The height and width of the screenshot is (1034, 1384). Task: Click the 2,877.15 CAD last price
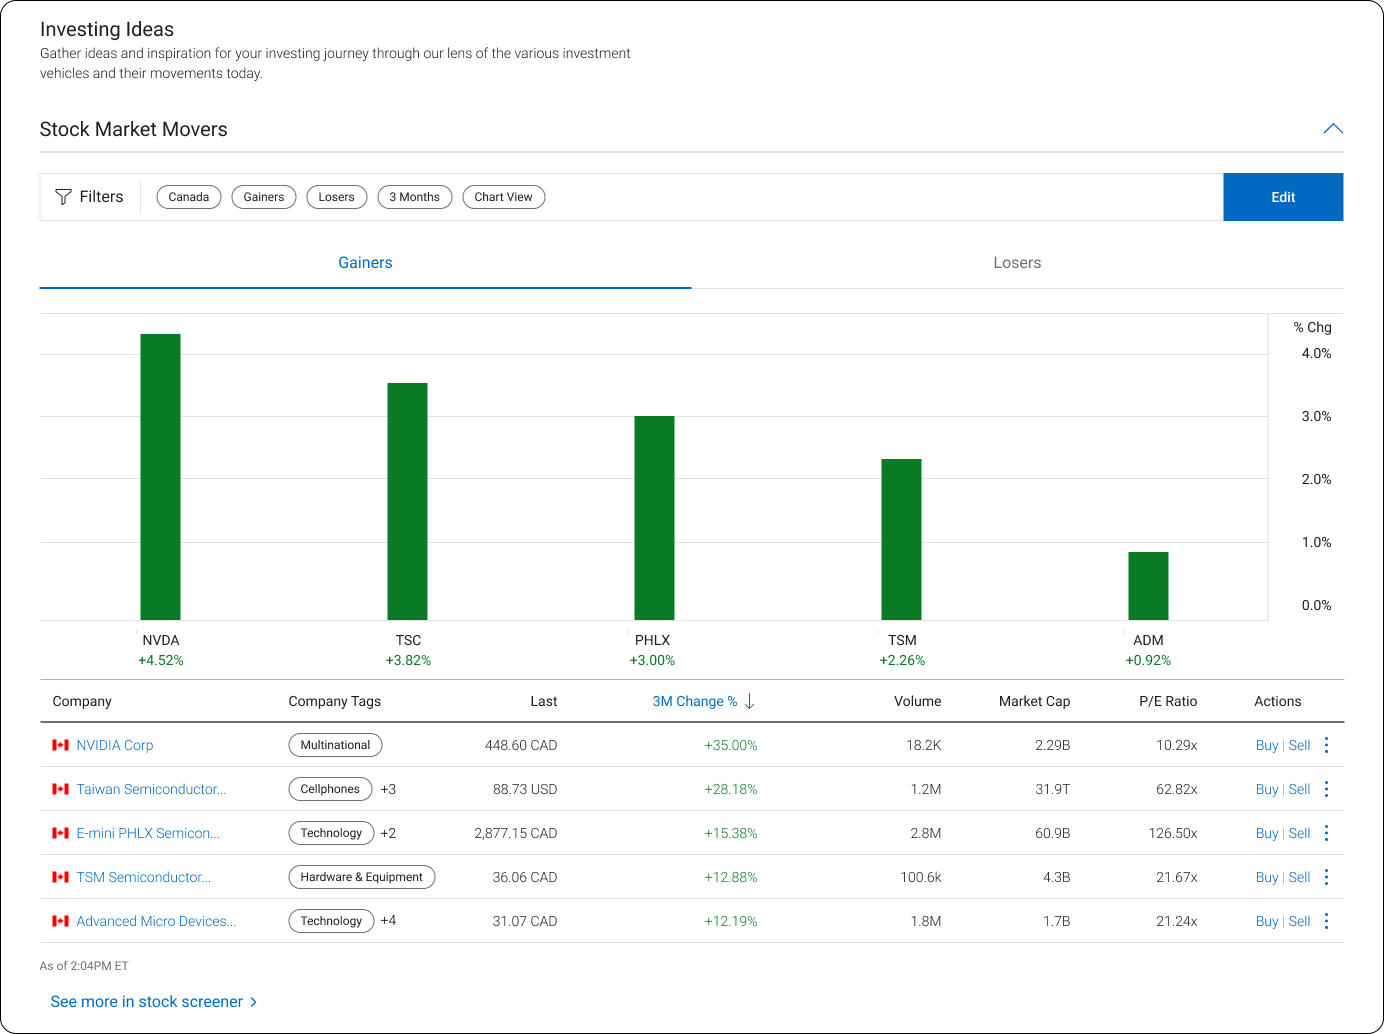tap(516, 833)
